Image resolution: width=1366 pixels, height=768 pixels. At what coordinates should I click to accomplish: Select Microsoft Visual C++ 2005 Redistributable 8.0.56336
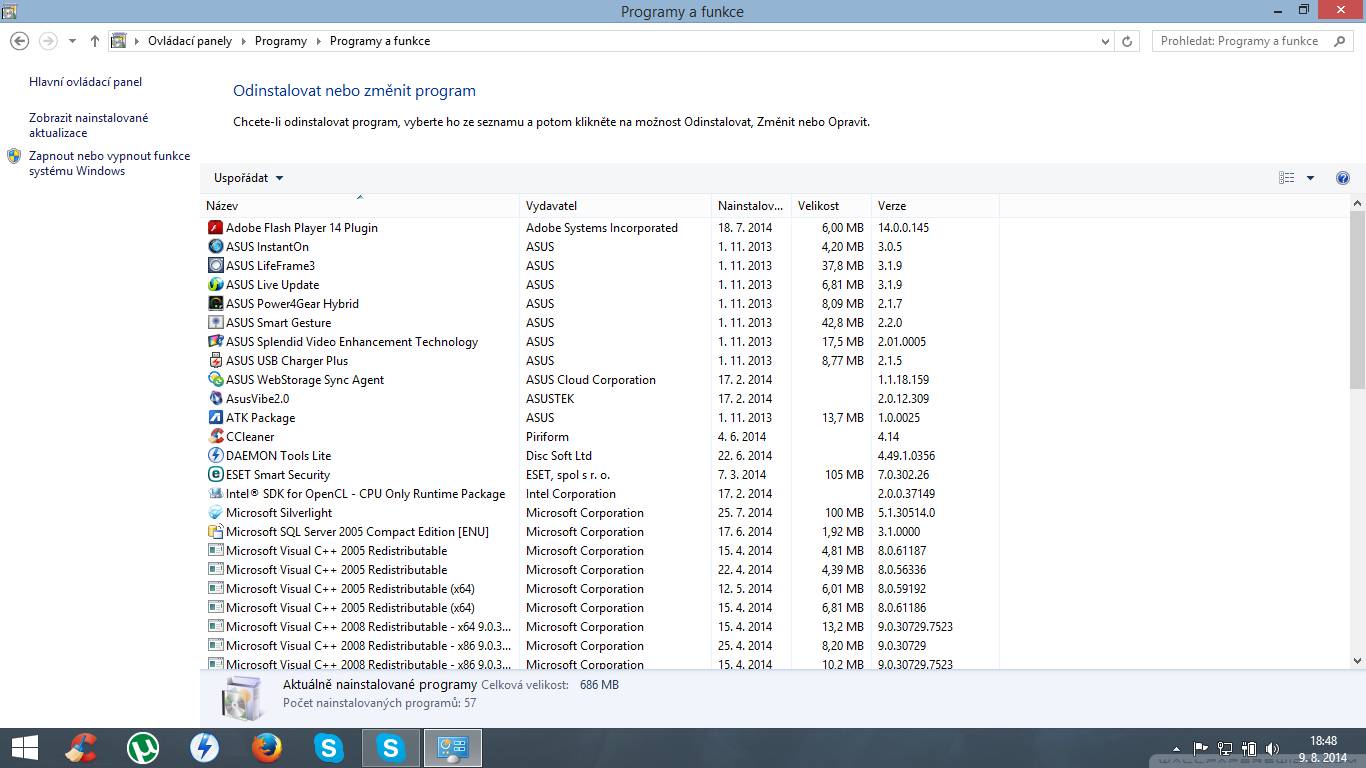pos(600,570)
